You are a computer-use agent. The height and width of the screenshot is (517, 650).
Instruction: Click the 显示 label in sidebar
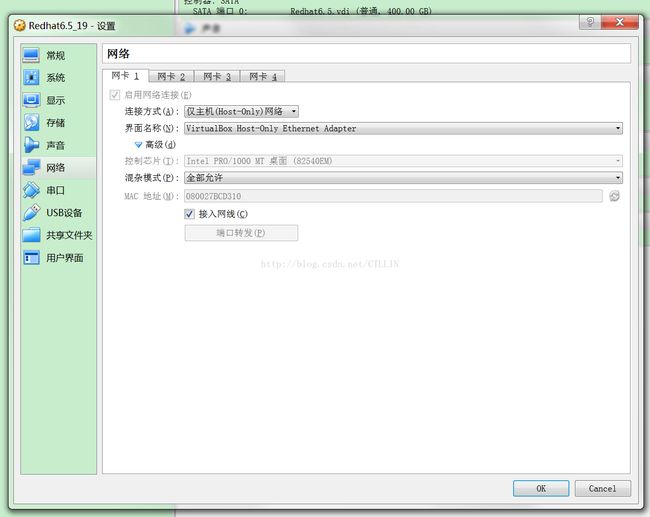point(56,100)
